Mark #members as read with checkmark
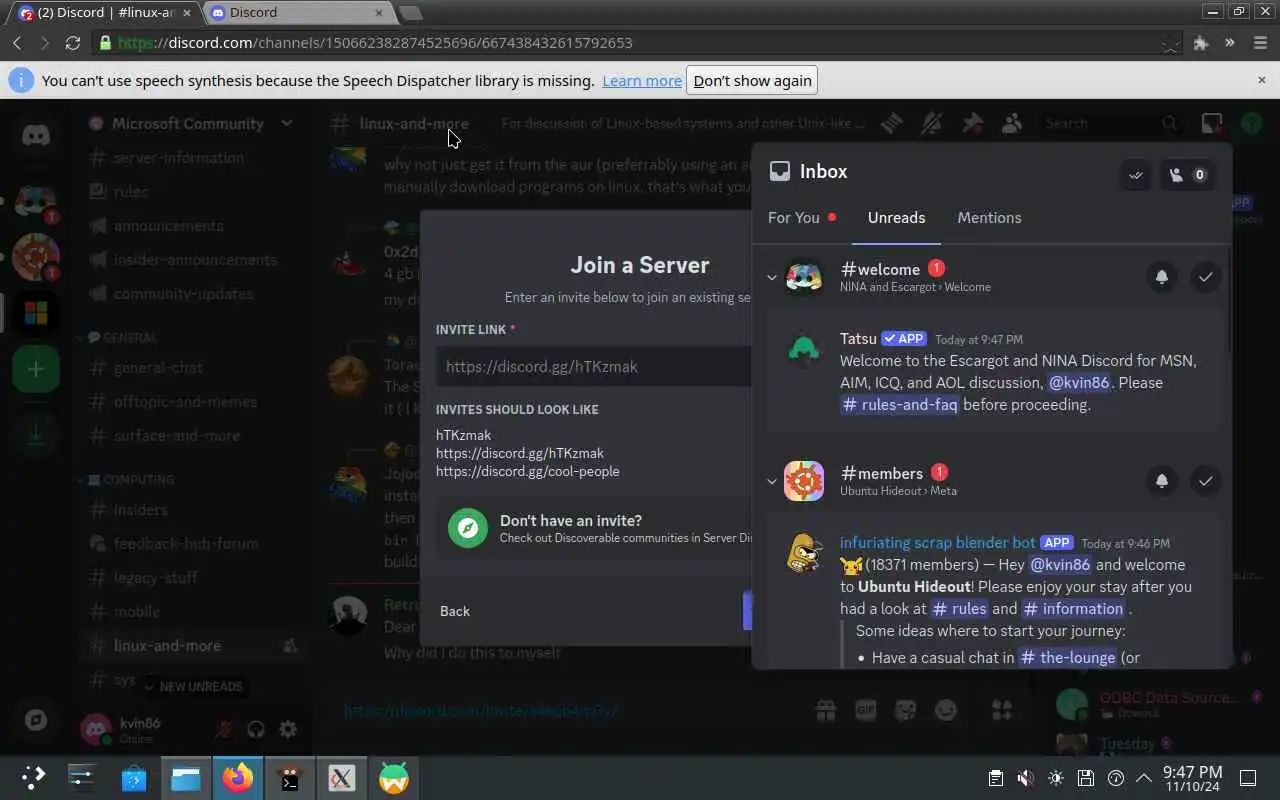The image size is (1280, 800). pyautogui.click(x=1206, y=481)
